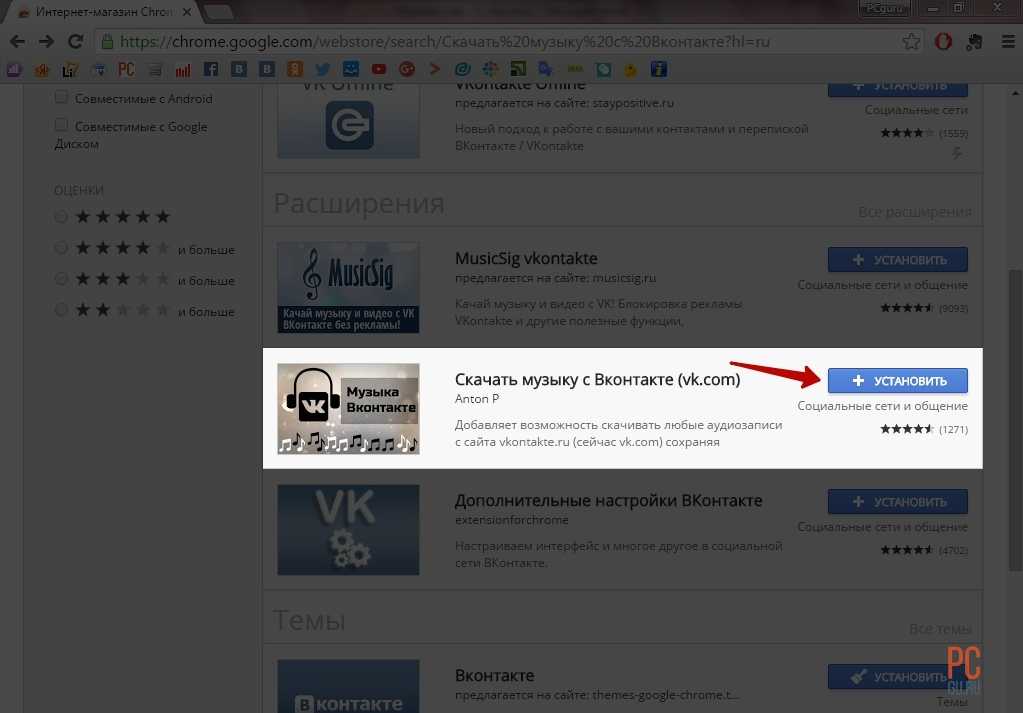
Task: Click the scrollbar up arrow
Action: 1015,93
